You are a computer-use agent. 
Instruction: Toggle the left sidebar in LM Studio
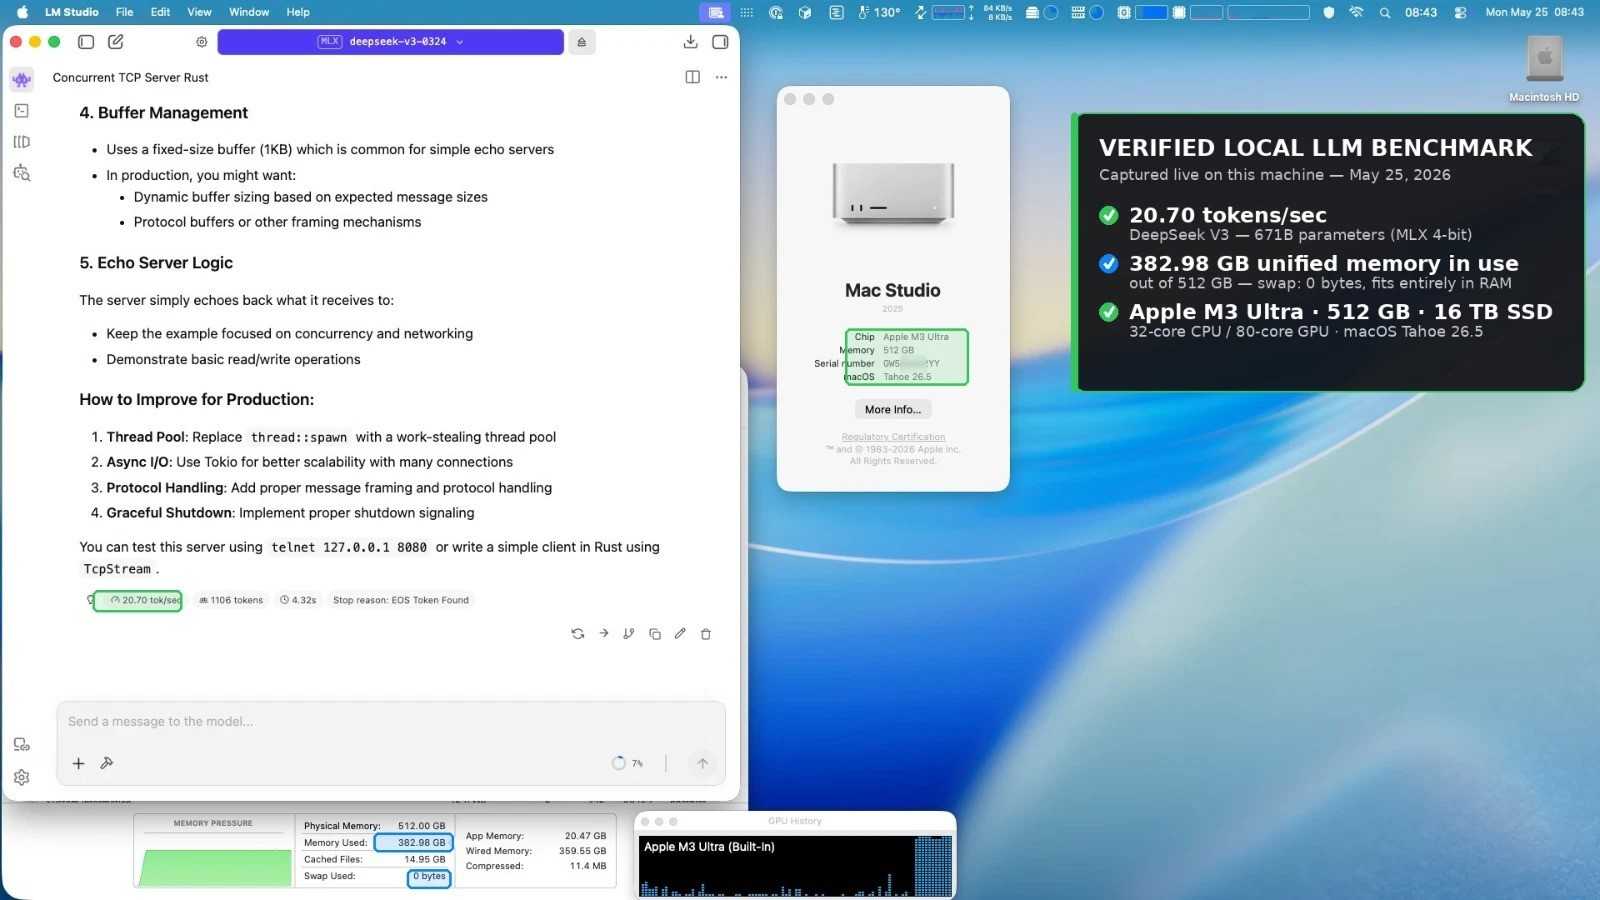(x=86, y=42)
